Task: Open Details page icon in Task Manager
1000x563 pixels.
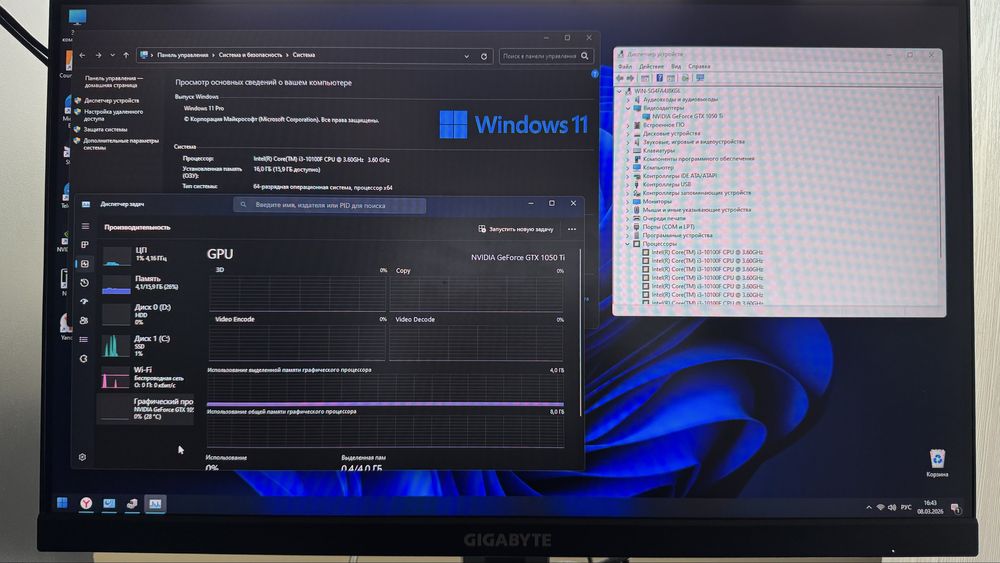Action: (84, 339)
